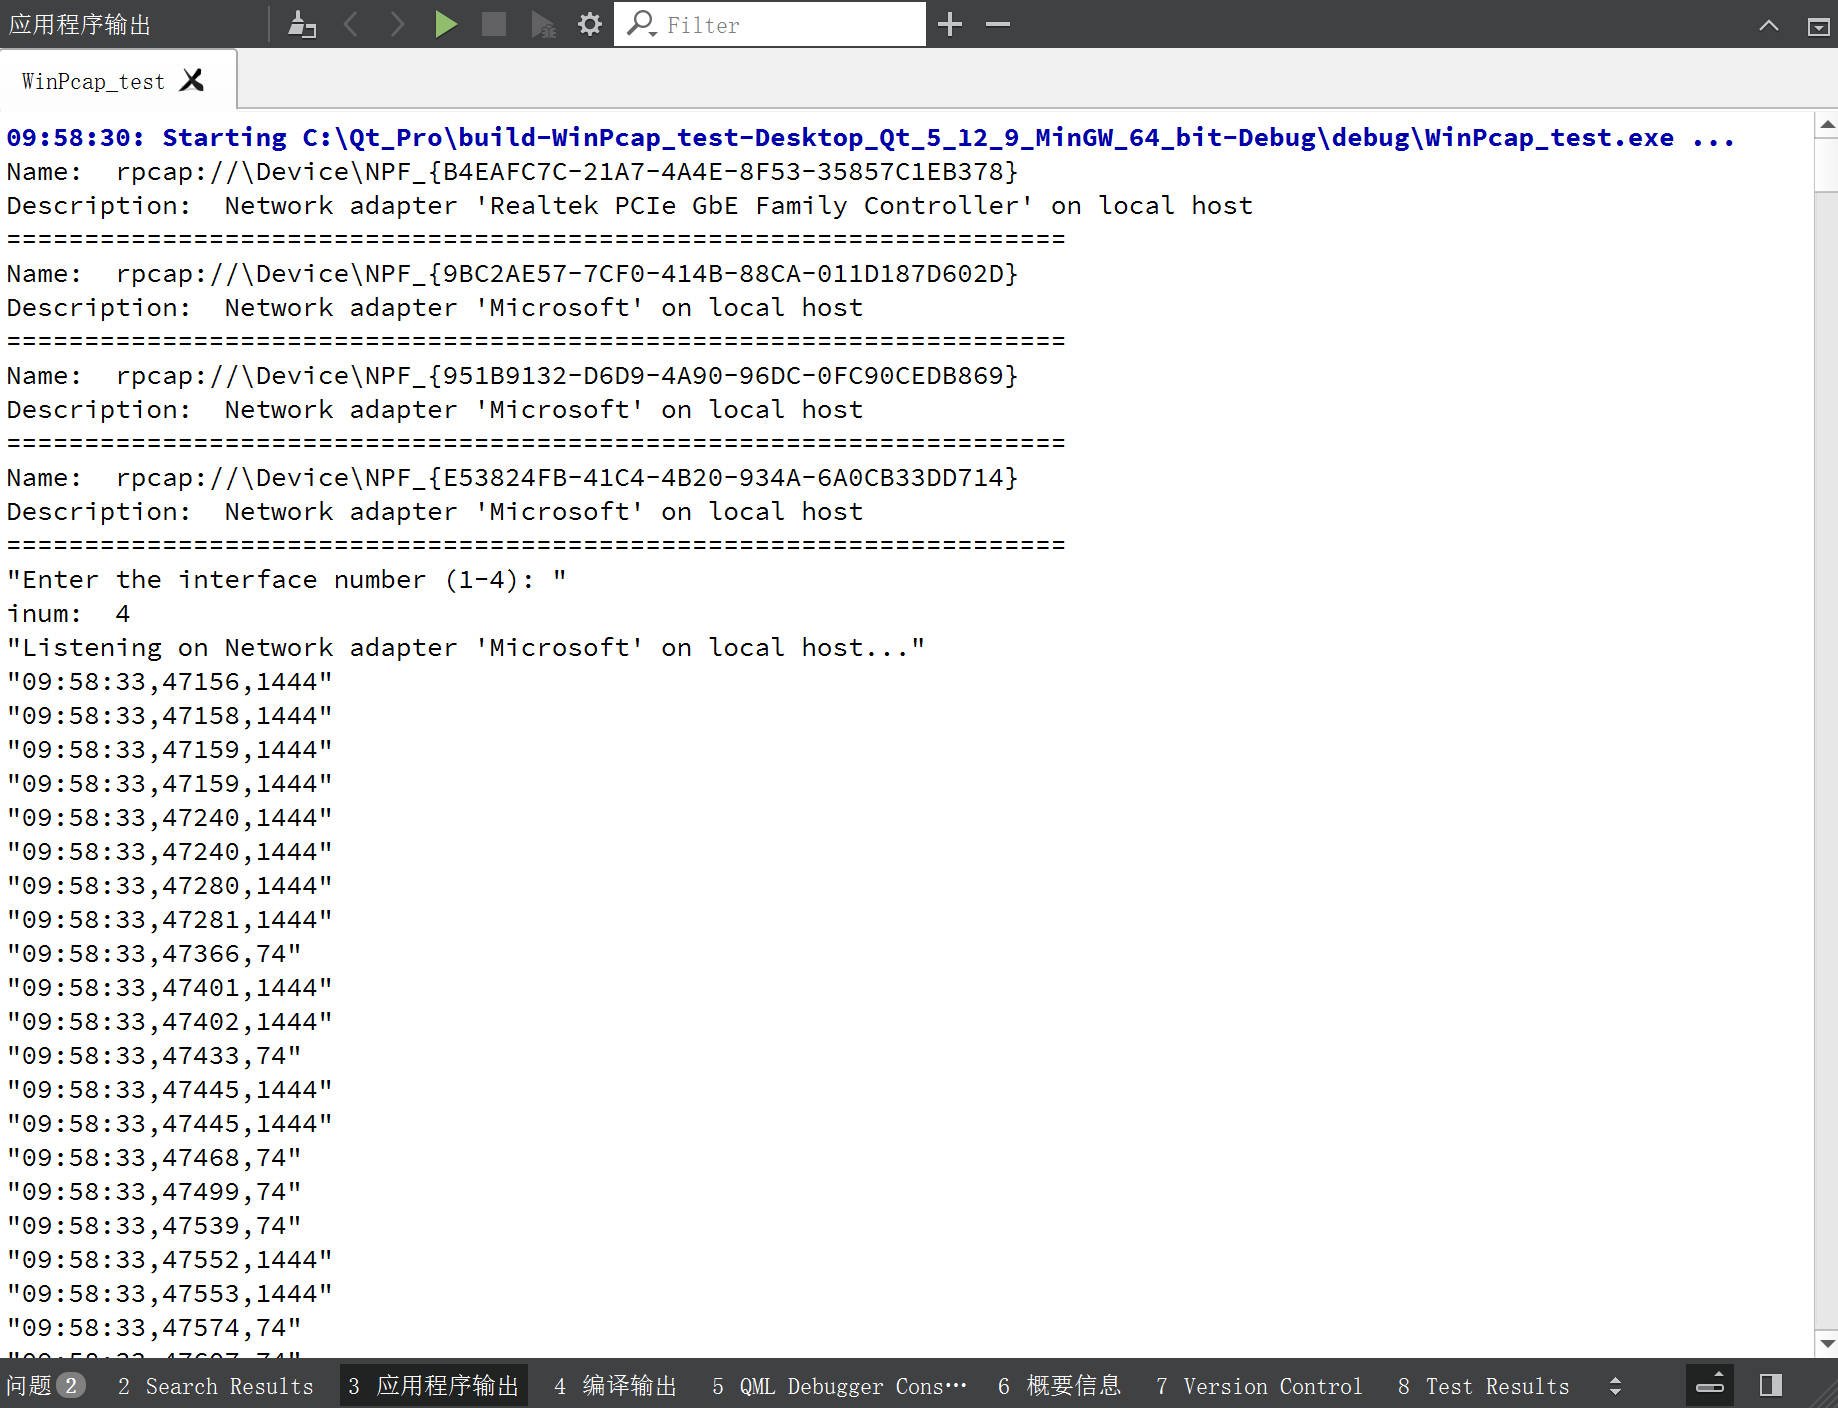
Task: Attach the debugger to the running application
Action: (x=543, y=24)
